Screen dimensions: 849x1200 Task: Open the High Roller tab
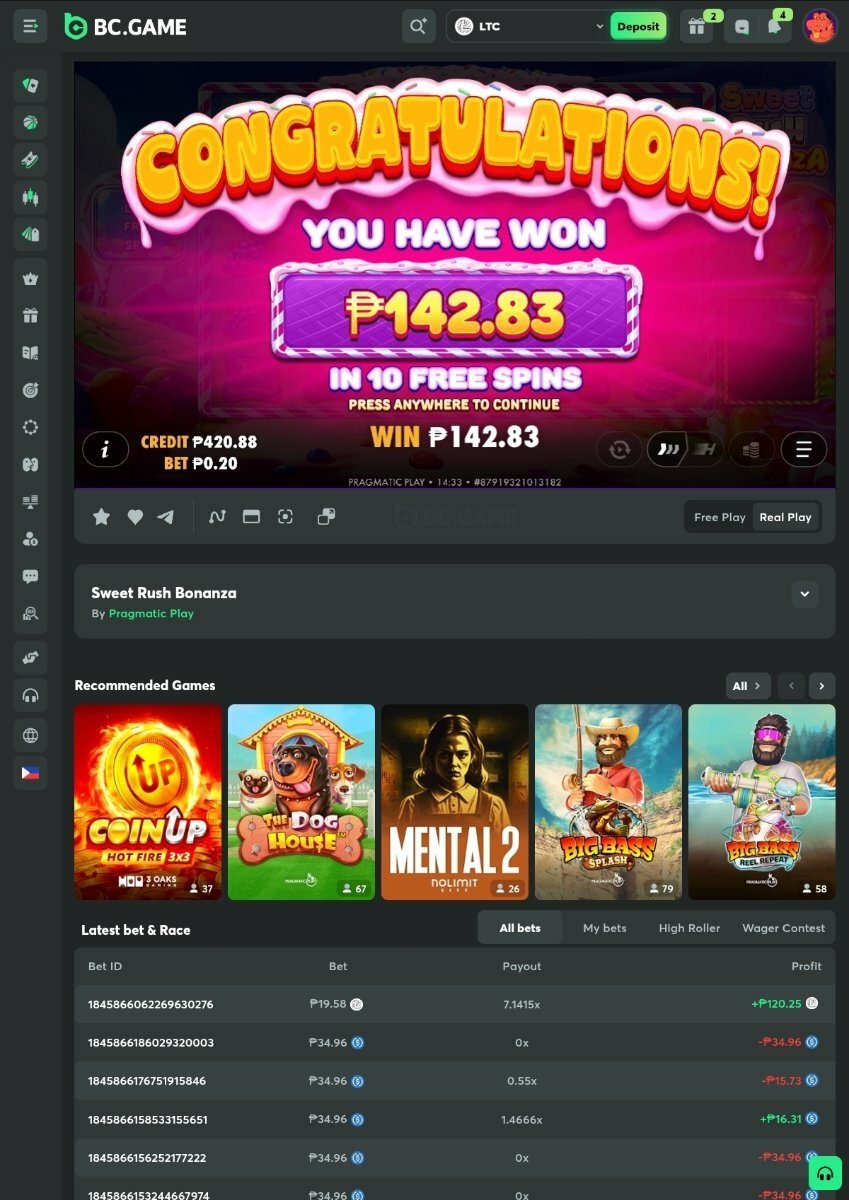689,928
